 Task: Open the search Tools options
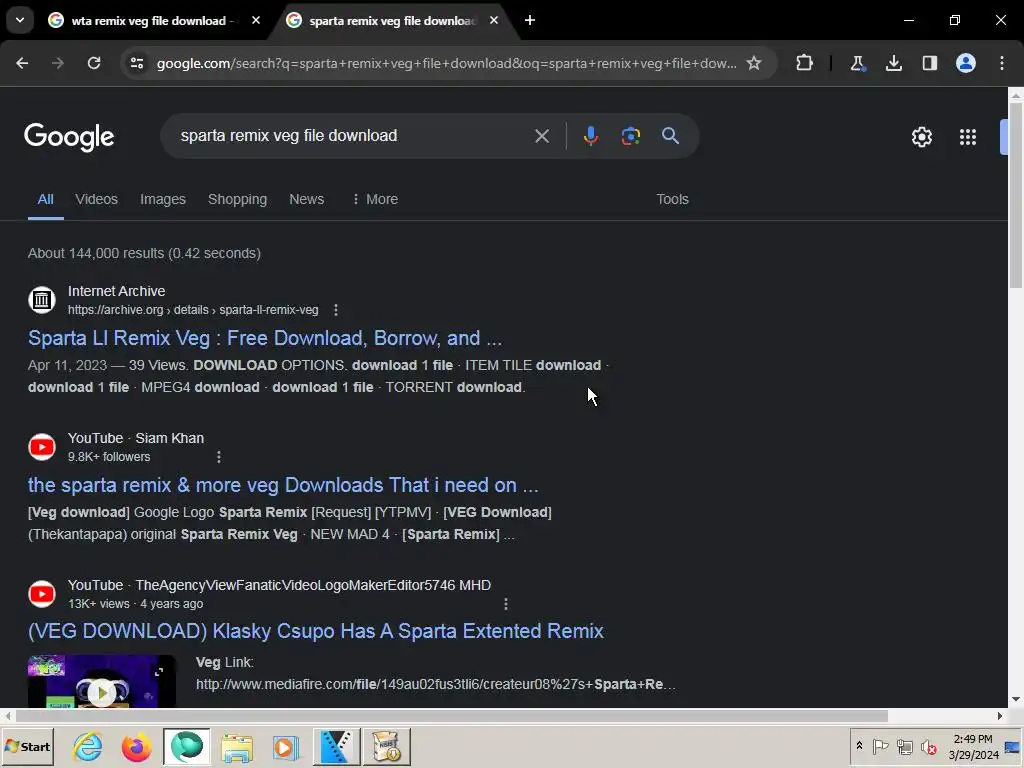click(x=672, y=199)
